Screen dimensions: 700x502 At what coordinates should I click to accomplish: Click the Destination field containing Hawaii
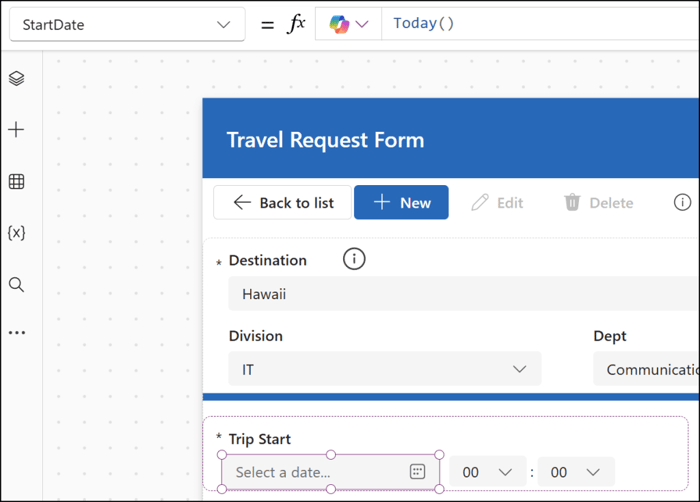[x=450, y=295]
